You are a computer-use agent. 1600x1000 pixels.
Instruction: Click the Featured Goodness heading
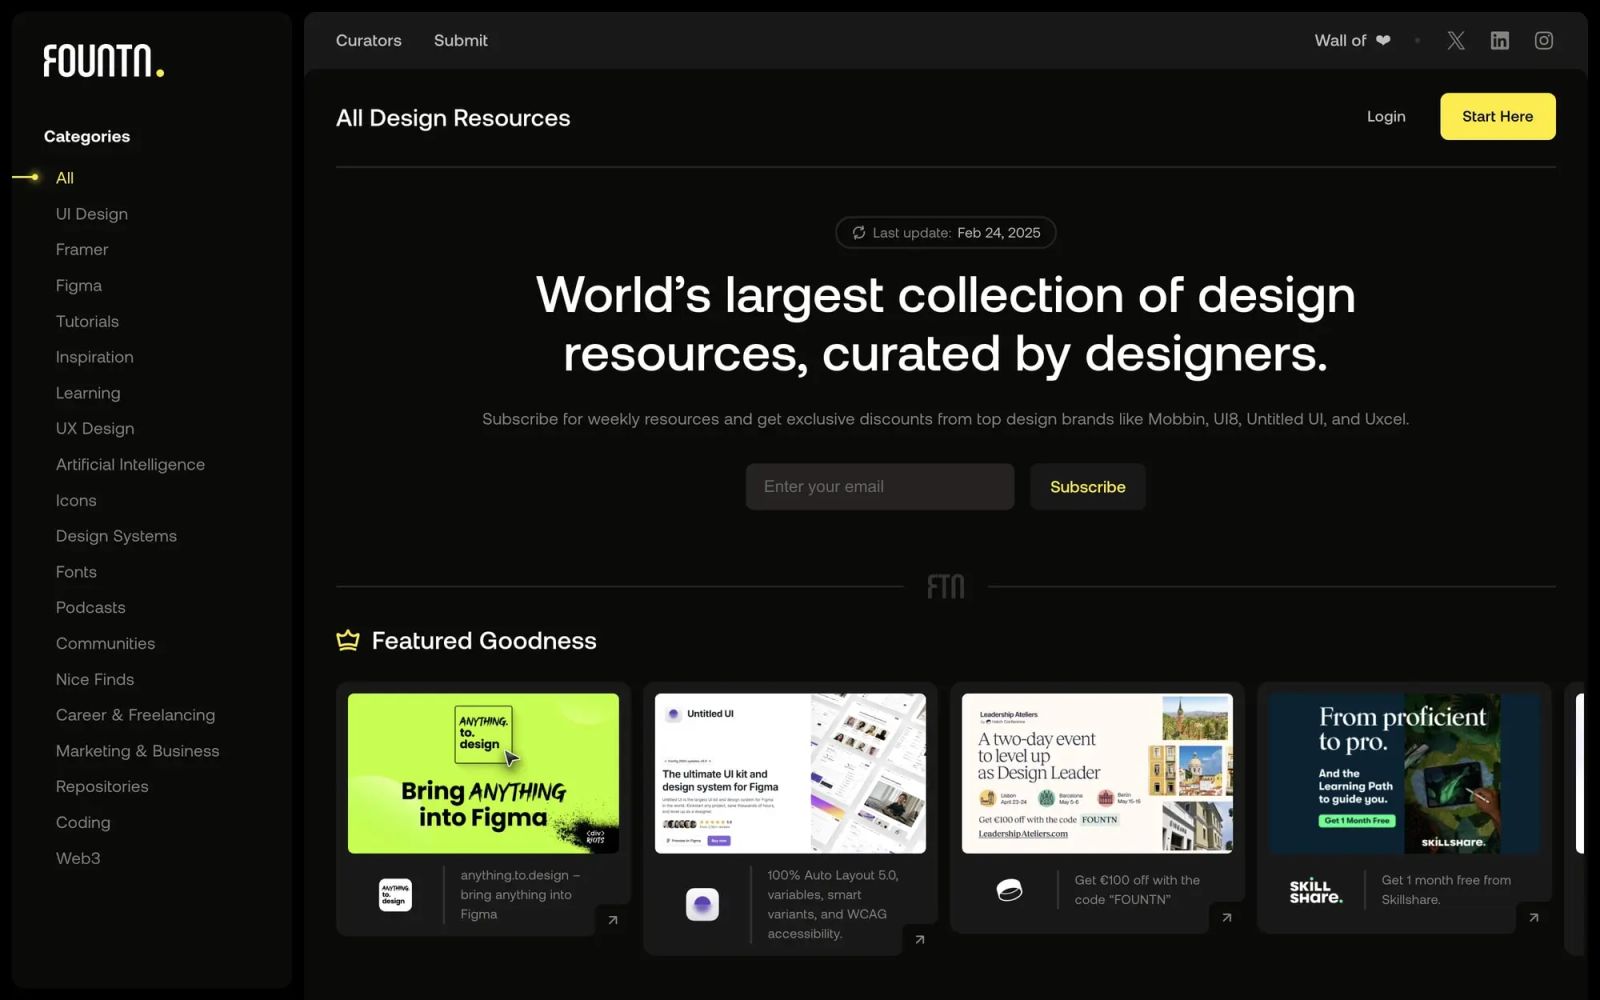484,641
